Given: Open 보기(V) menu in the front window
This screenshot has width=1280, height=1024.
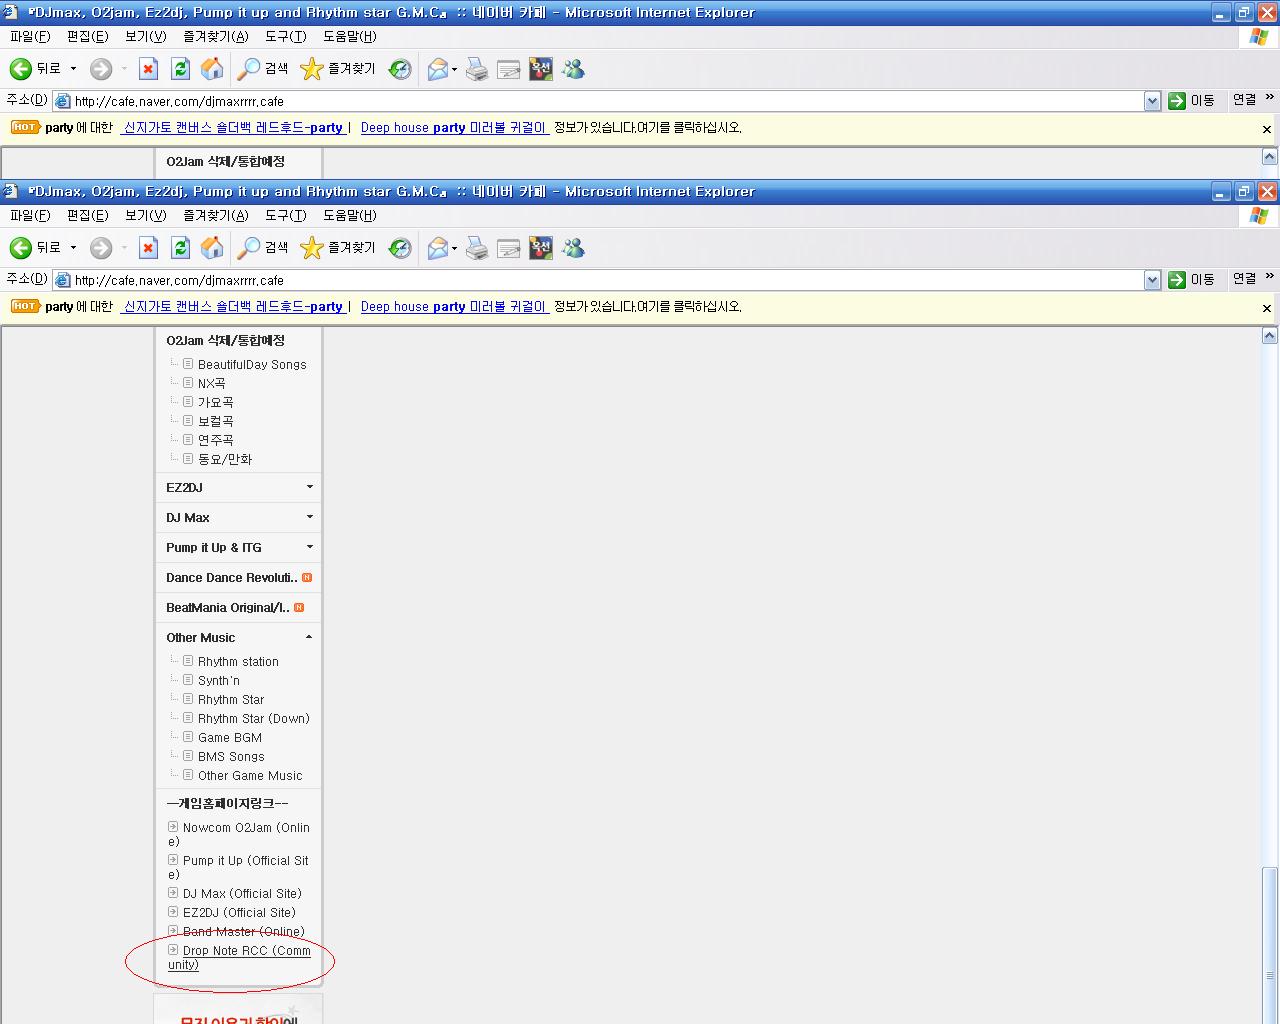Looking at the screenshot, I should 145,215.
